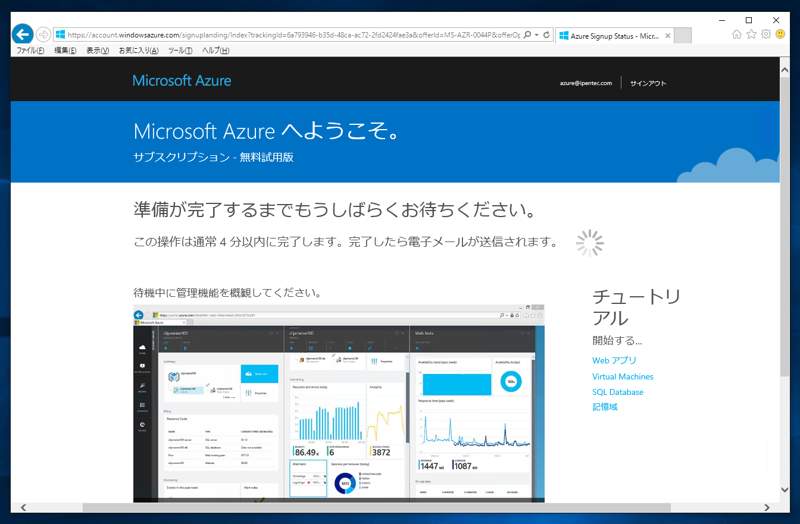Open the 編集(E) menu
This screenshot has width=800, height=524.
[65, 51]
